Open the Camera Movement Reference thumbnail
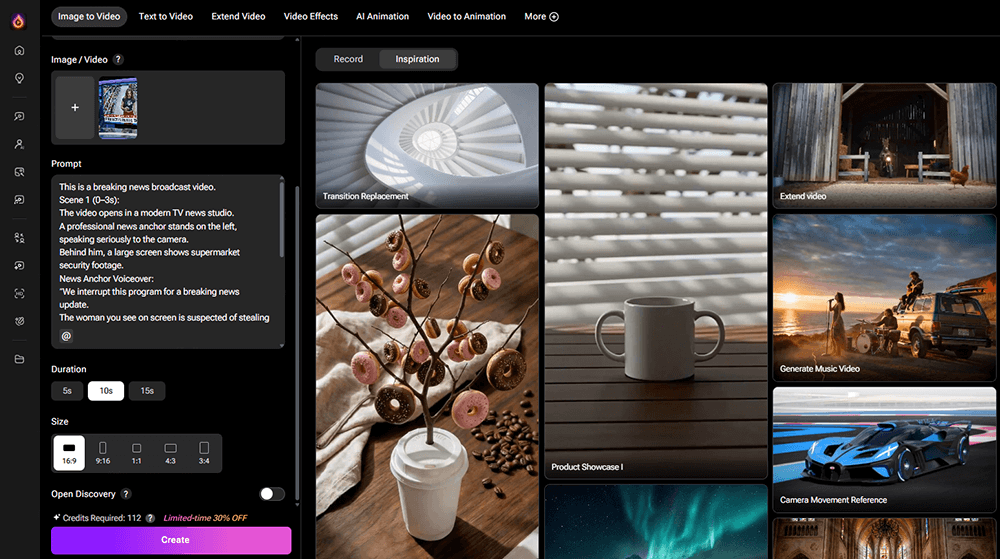Image resolution: width=1000 pixels, height=559 pixels. [x=884, y=450]
